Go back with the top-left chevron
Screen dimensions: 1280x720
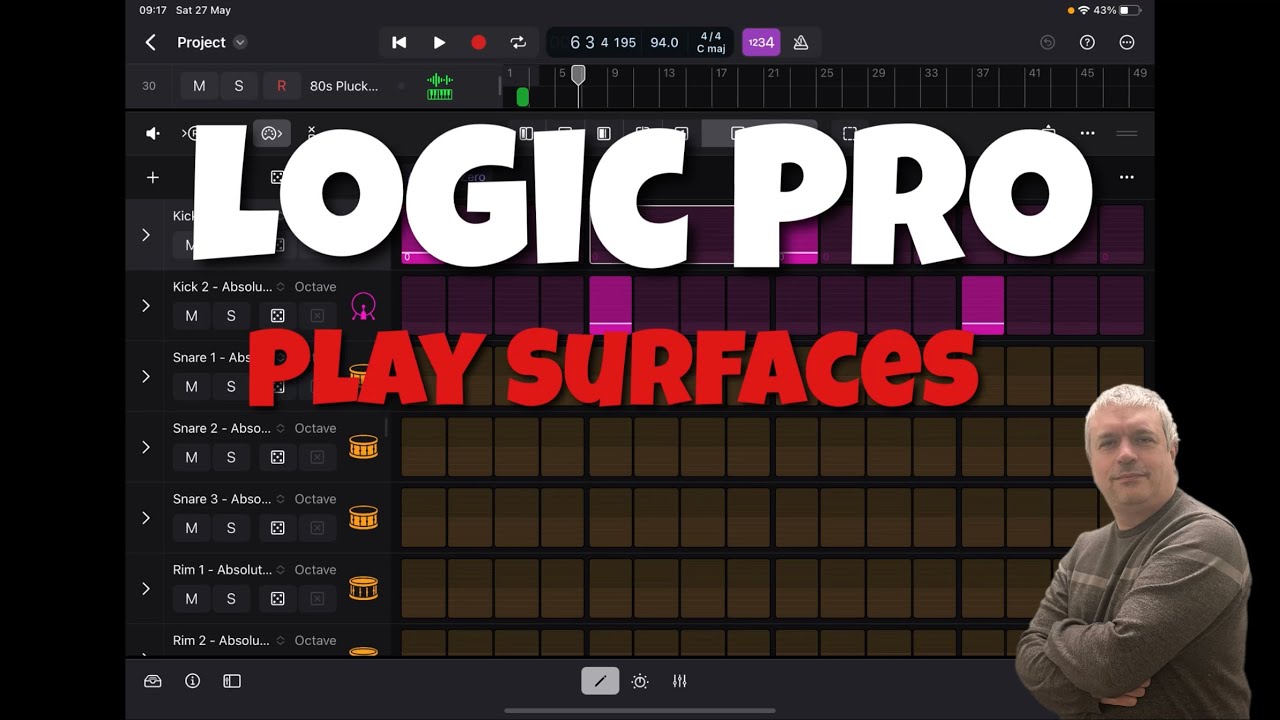point(151,42)
